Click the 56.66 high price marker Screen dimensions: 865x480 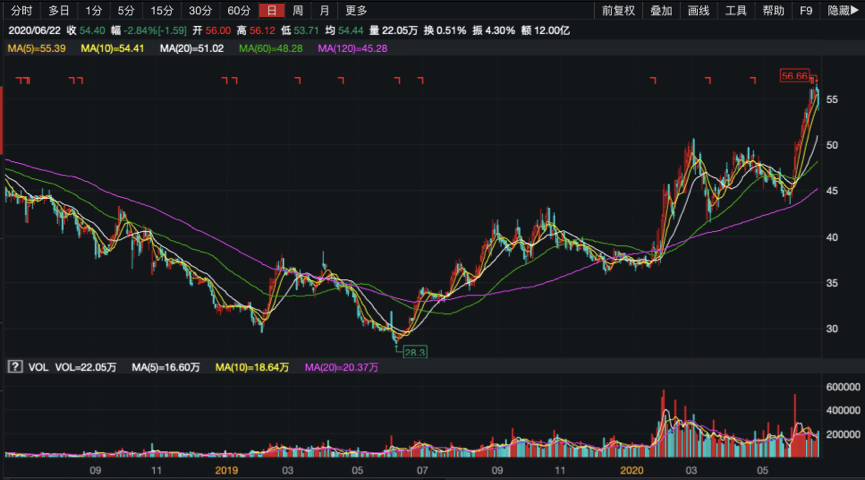pyautogui.click(x=795, y=75)
